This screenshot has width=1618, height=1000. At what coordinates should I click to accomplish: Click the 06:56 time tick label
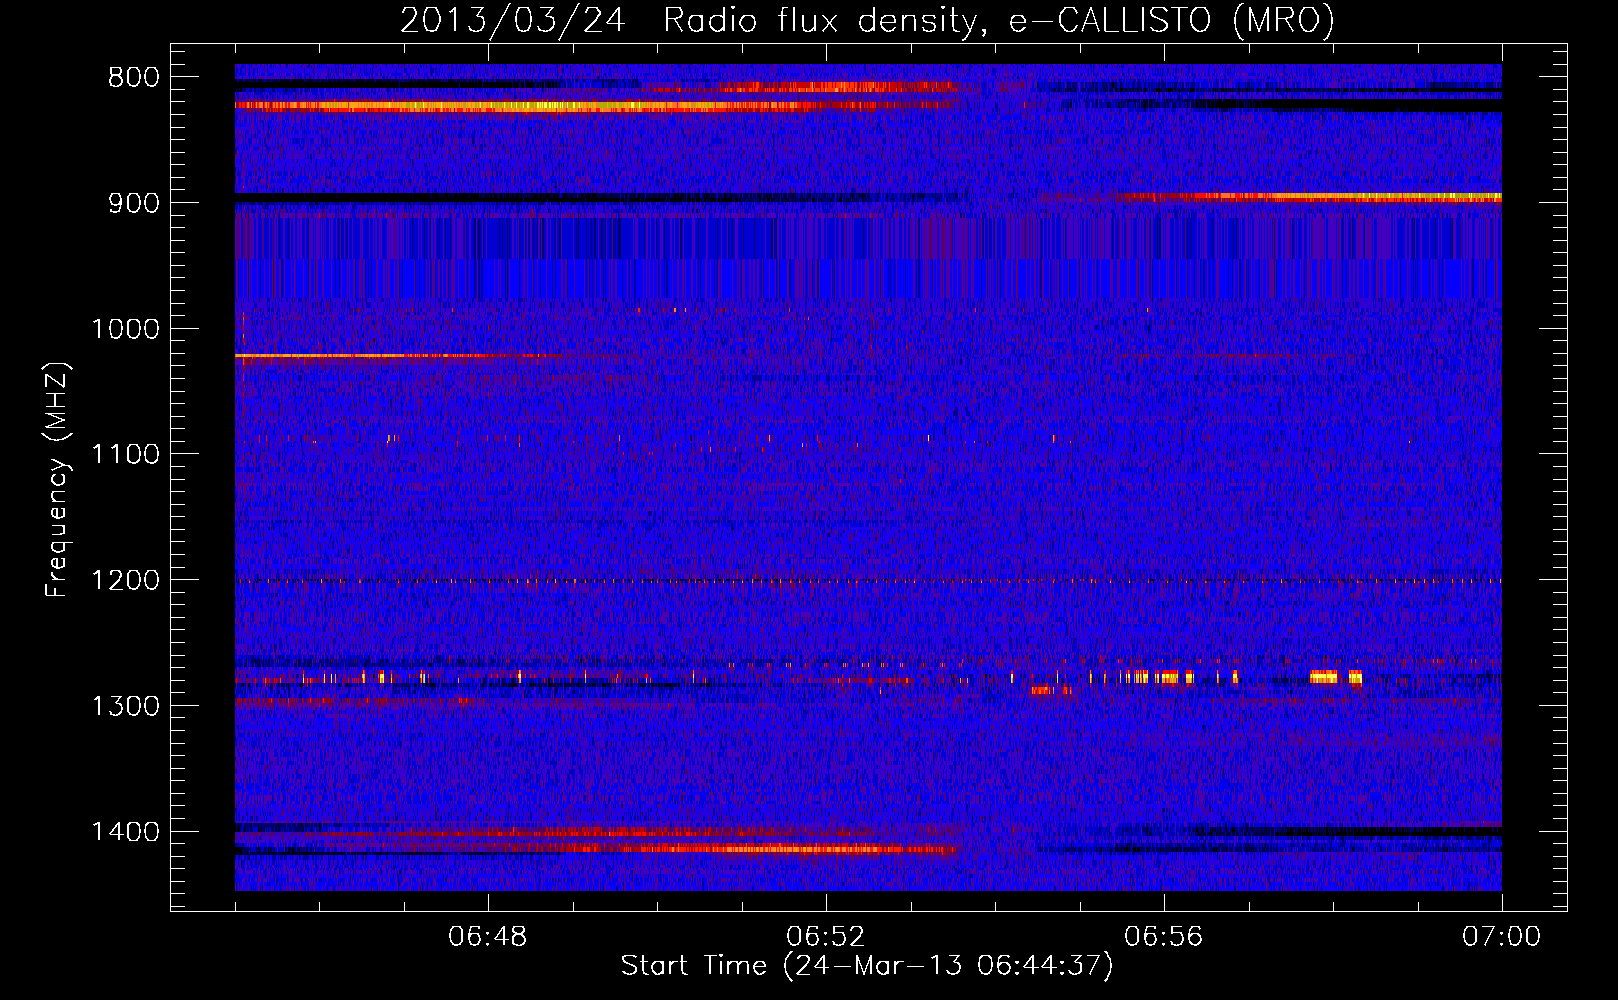coord(1164,937)
